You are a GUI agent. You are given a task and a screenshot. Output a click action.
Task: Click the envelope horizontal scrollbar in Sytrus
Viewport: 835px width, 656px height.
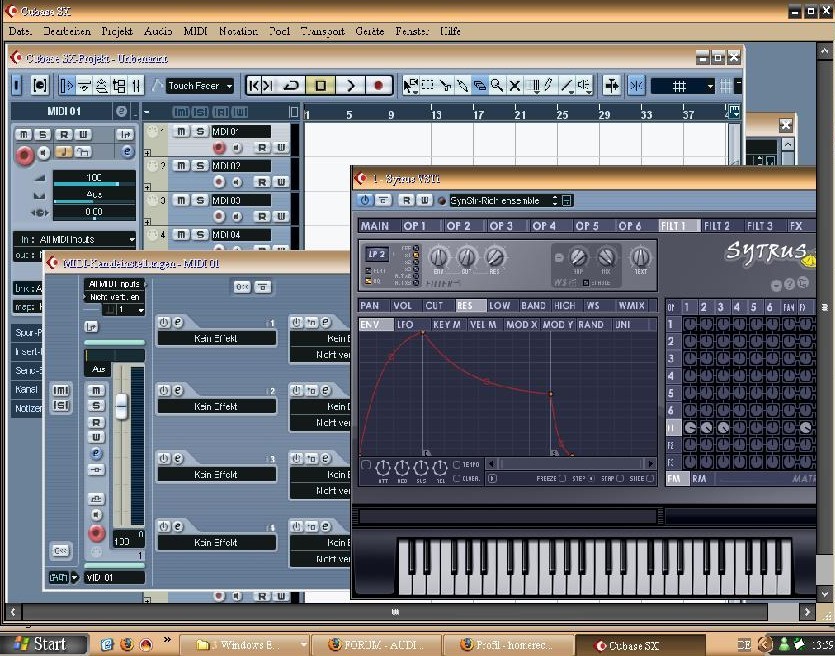point(572,464)
